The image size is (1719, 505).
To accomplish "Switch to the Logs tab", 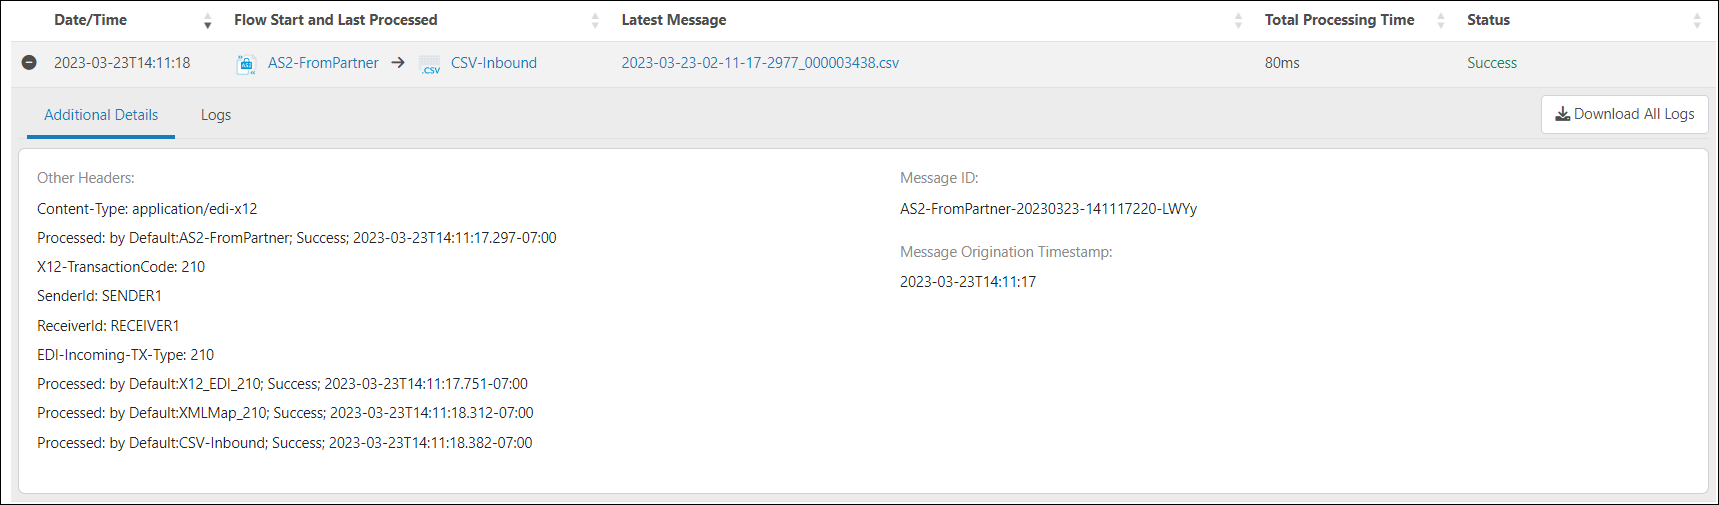I will click(216, 115).
